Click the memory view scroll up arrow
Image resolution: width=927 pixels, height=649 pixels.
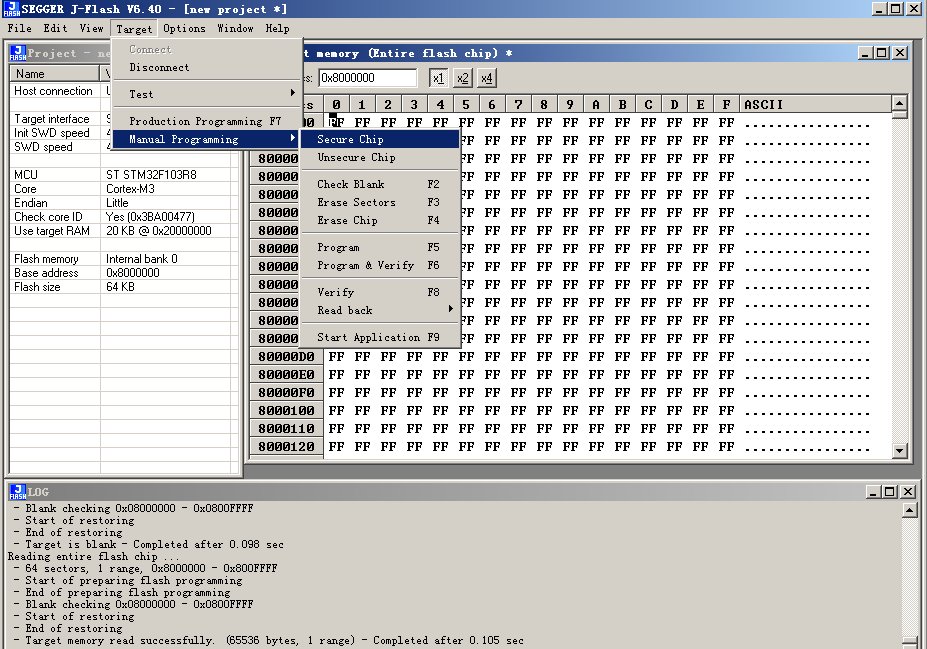point(899,103)
